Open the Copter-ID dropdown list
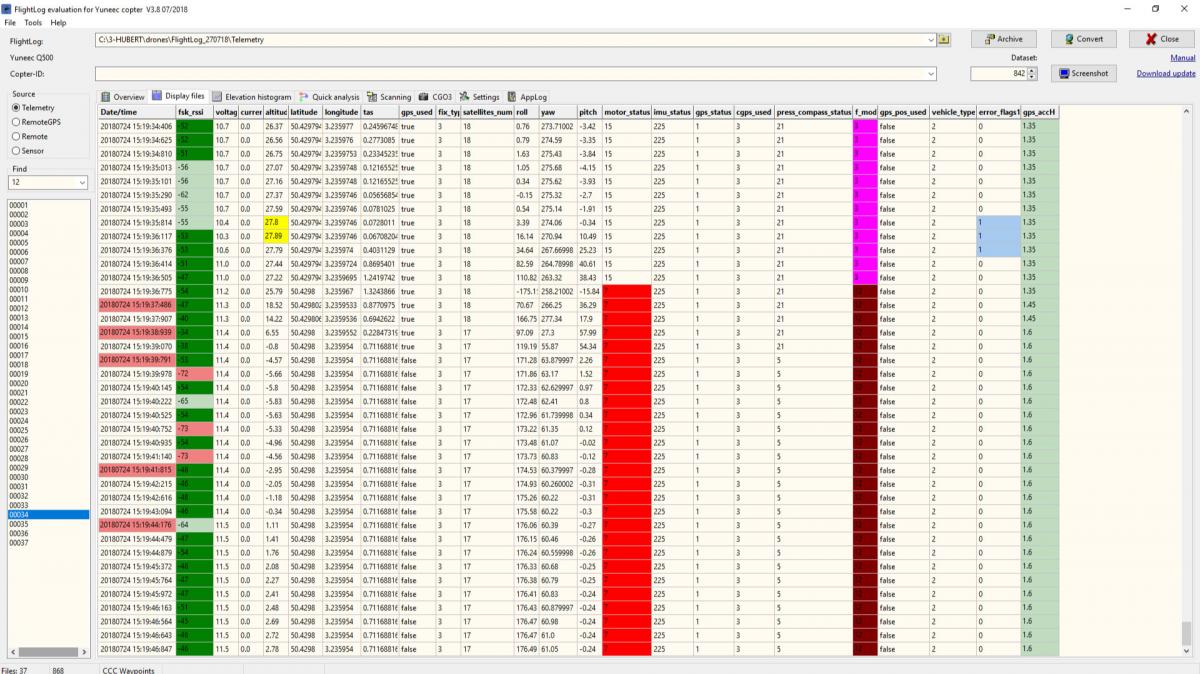1200x674 pixels. coord(931,73)
